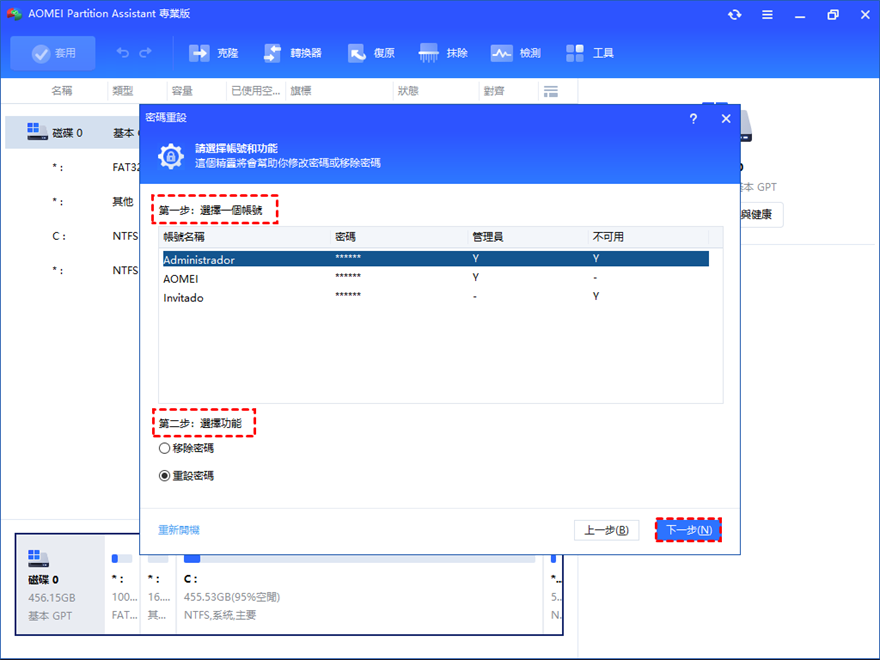Click the Apply (套用) checkmark button
Image resolution: width=880 pixels, height=660 pixels.
tap(53, 53)
